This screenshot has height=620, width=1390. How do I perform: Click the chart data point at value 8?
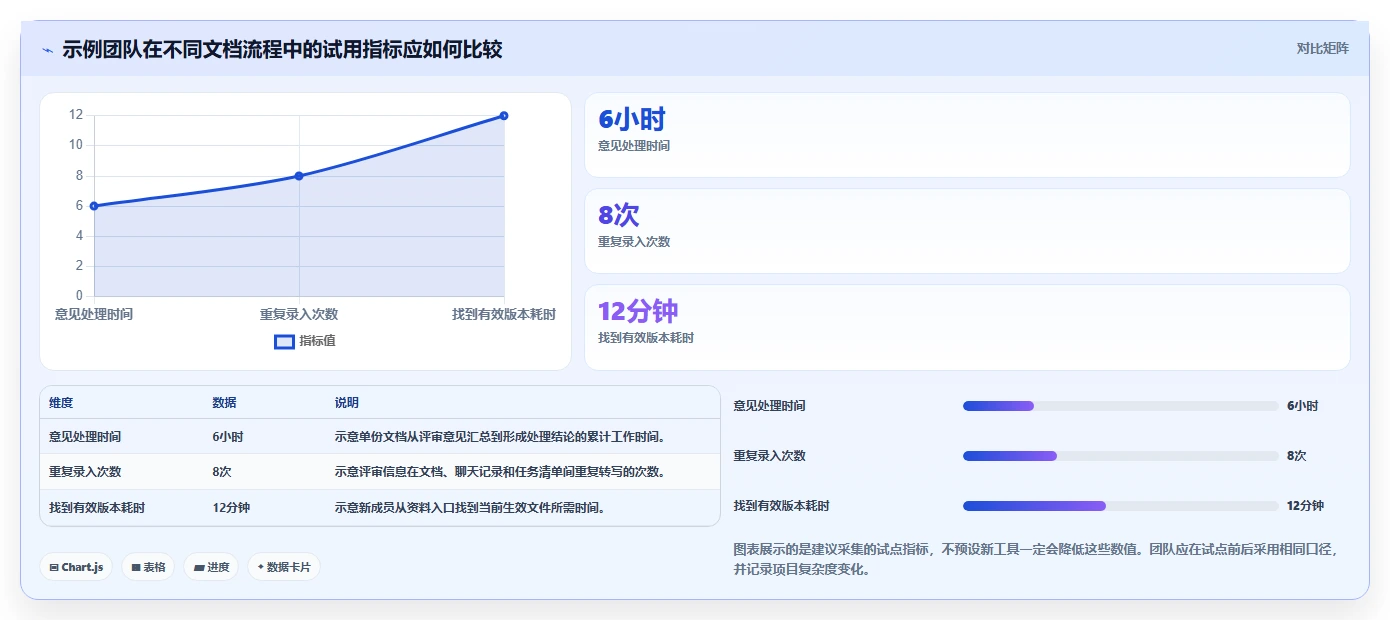(299, 176)
